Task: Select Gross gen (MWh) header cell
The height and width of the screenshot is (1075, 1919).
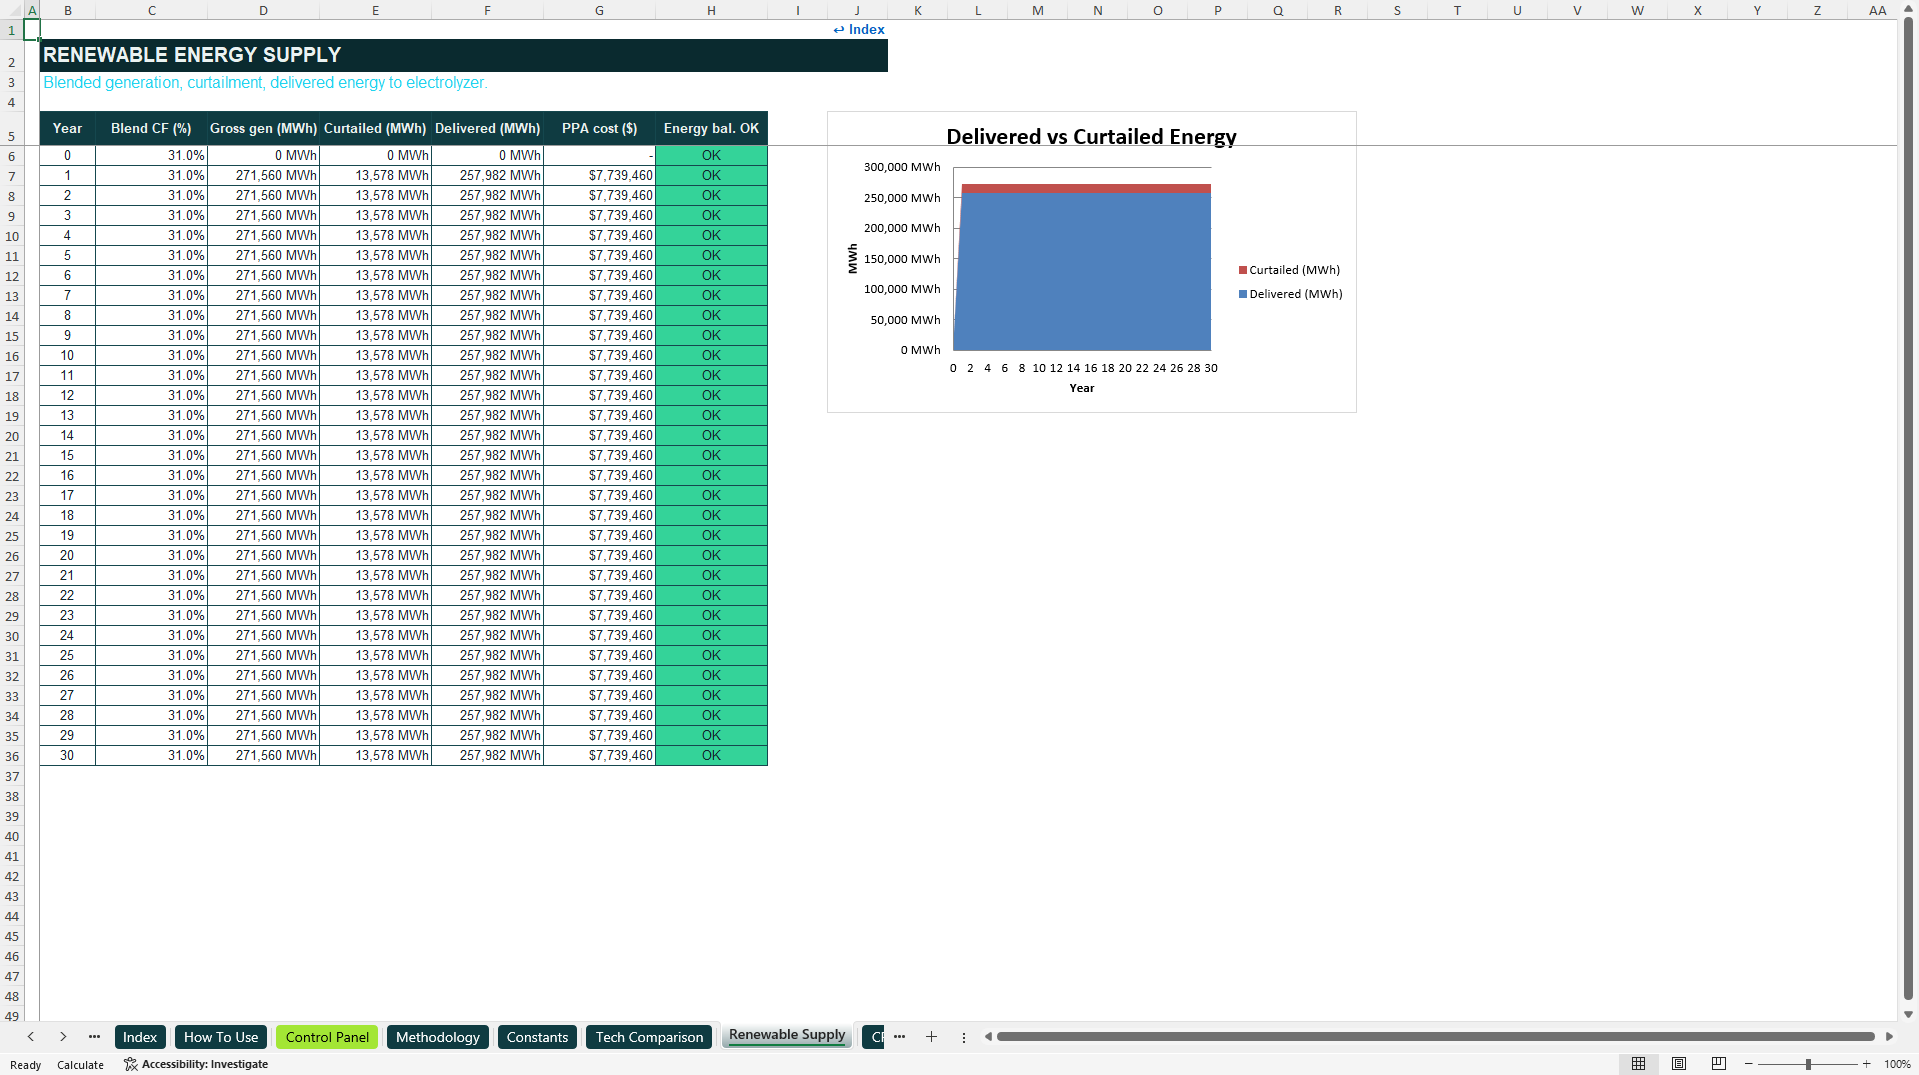Action: (263, 128)
